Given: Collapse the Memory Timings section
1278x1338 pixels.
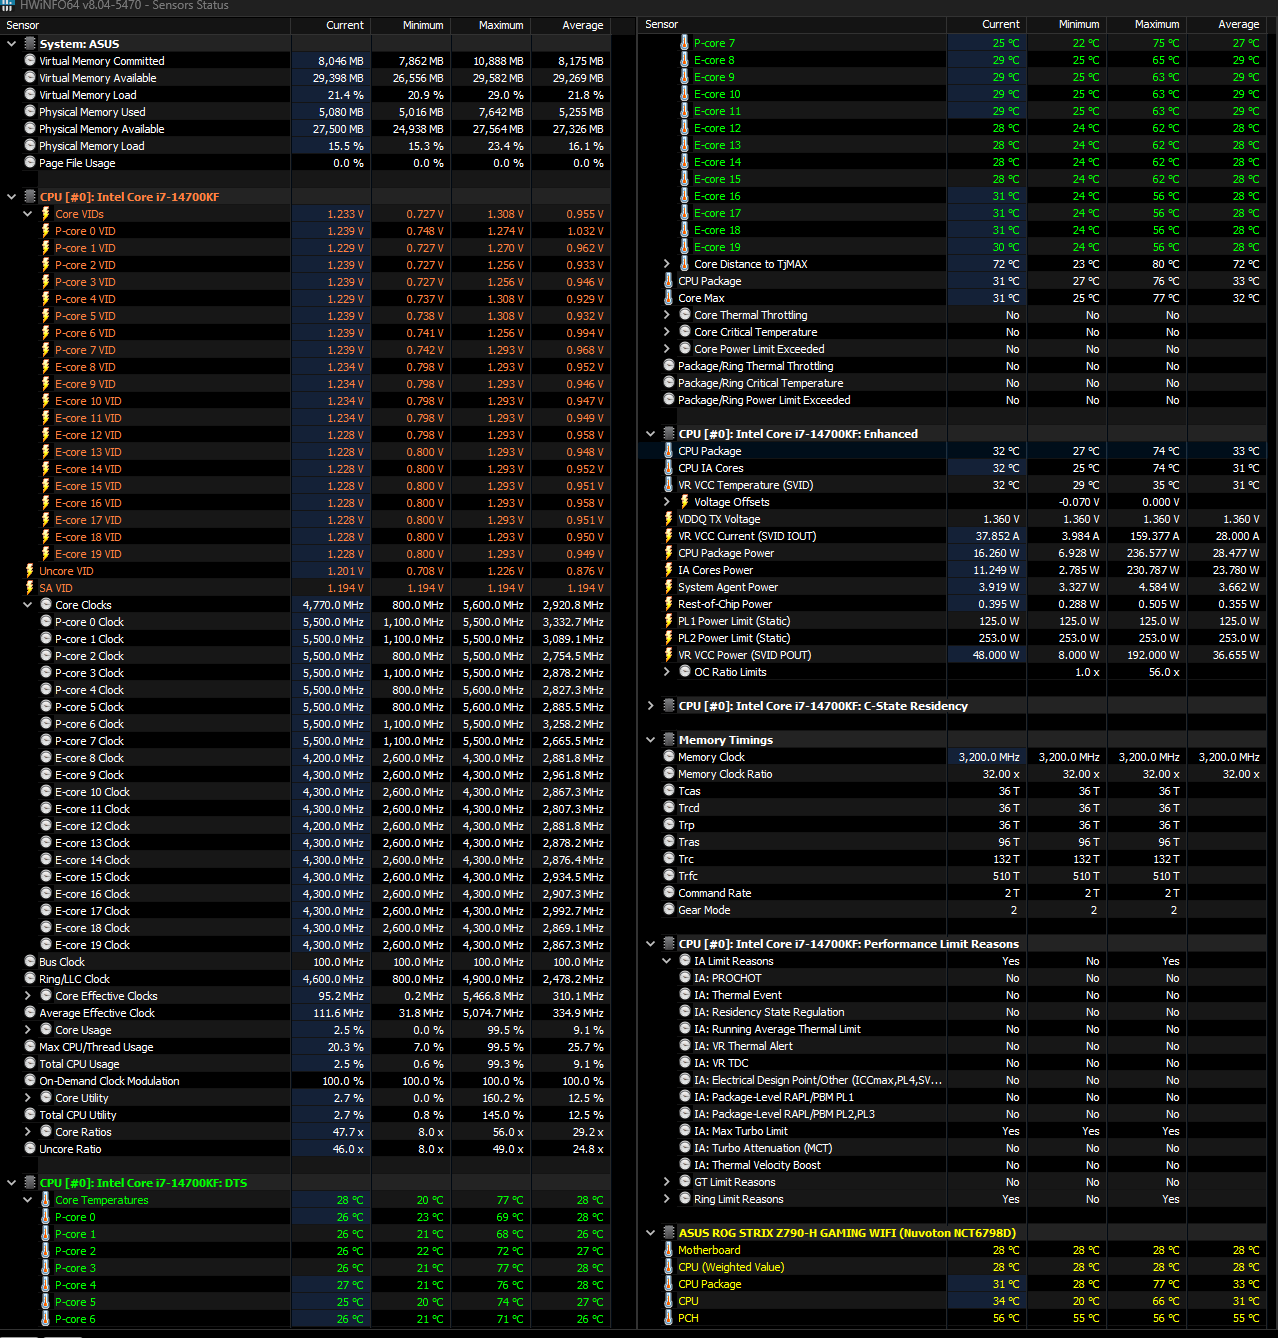Looking at the screenshot, I should [x=651, y=740].
